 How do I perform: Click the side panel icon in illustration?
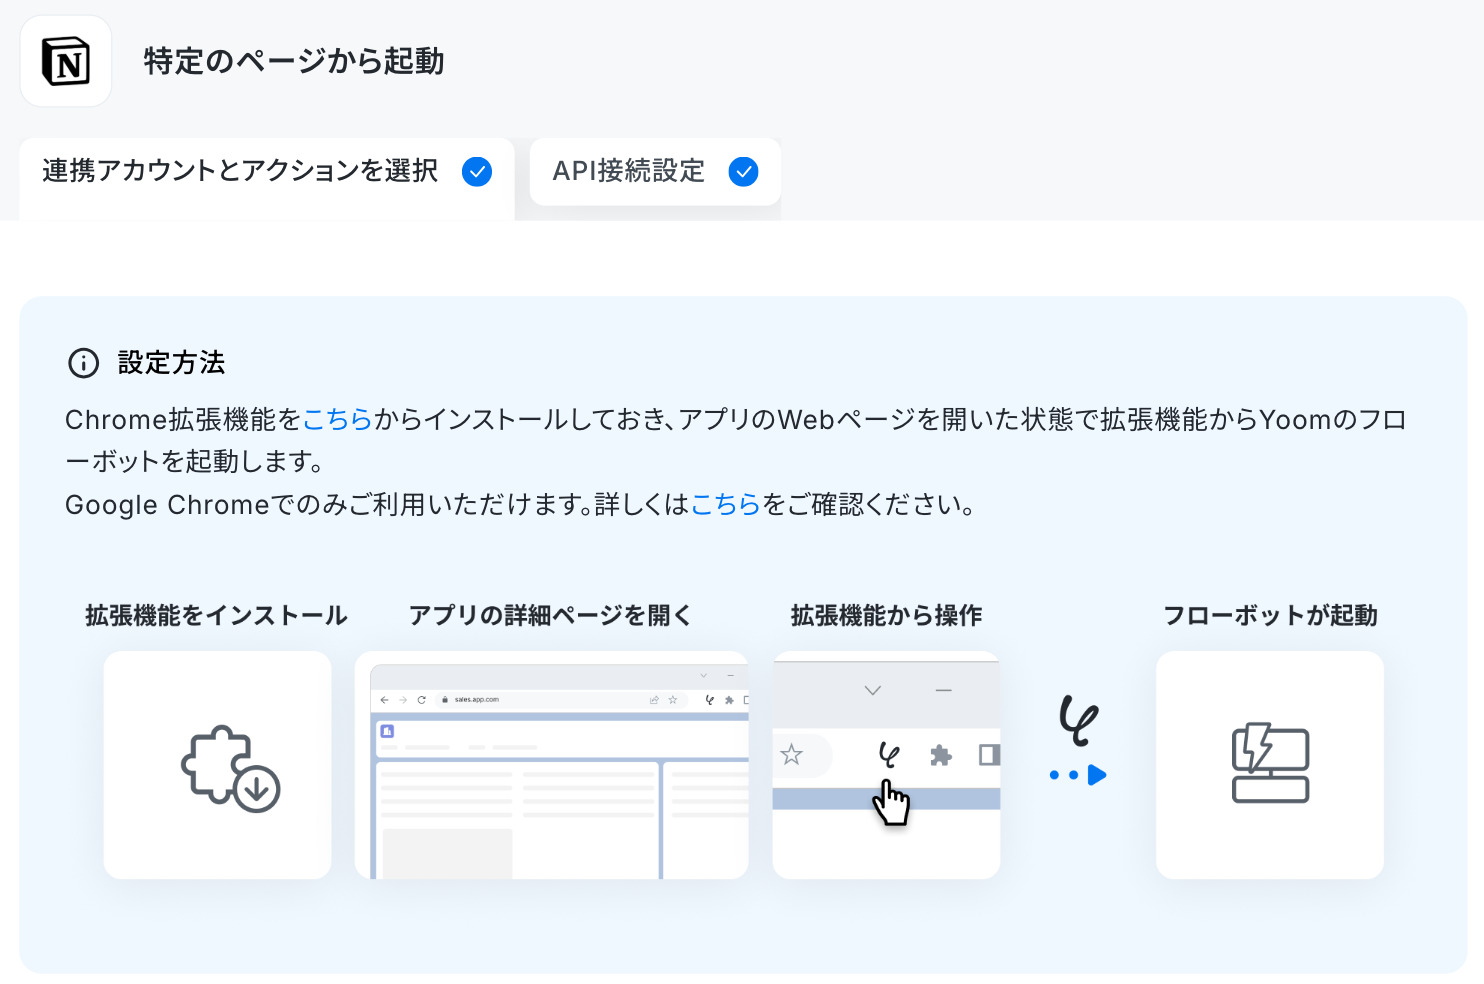point(989,755)
